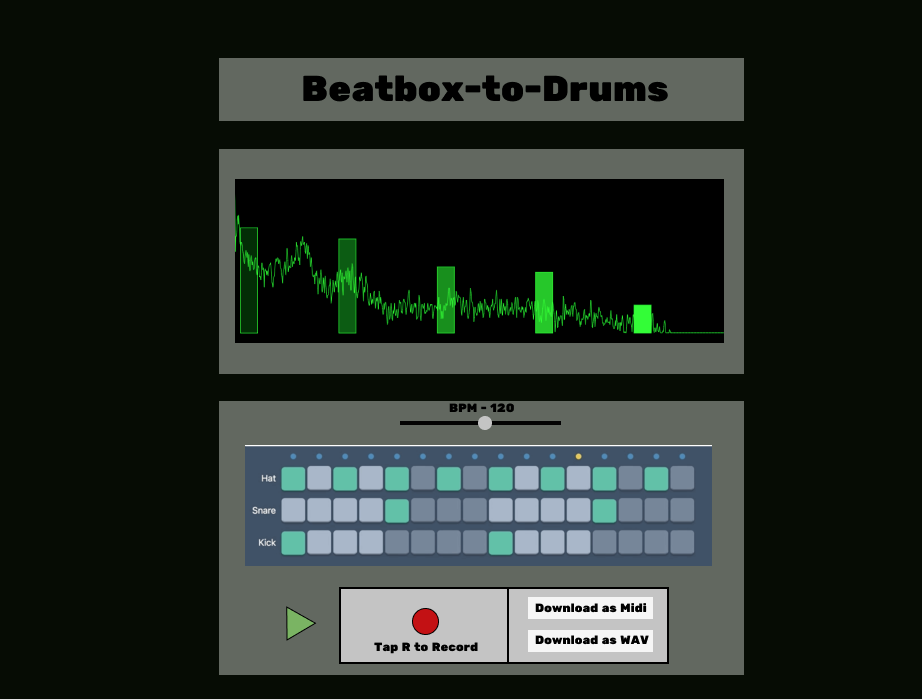Disable Hat step 5
The width and height of the screenshot is (922, 700).
coord(397,478)
